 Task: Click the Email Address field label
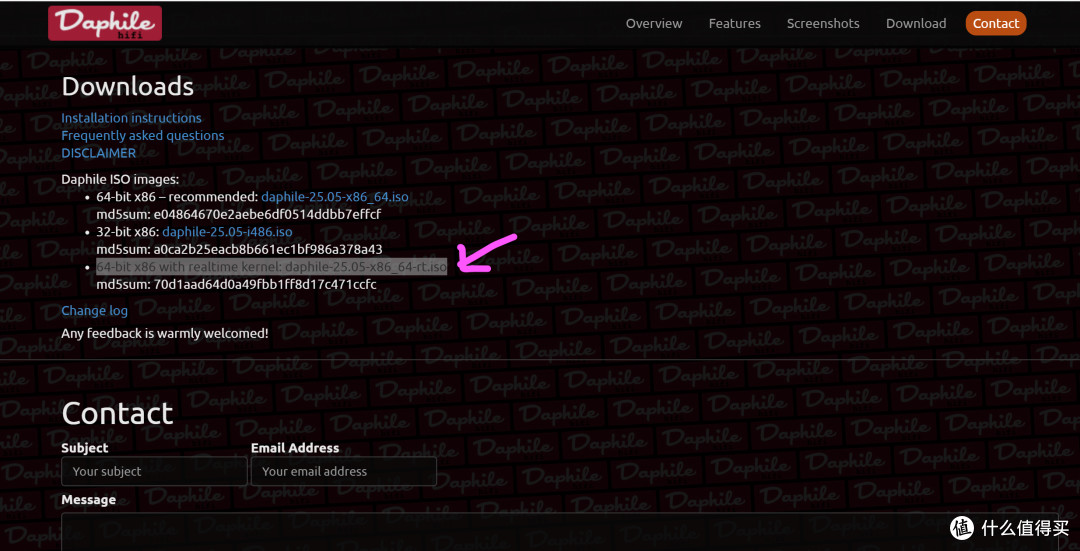pos(295,448)
